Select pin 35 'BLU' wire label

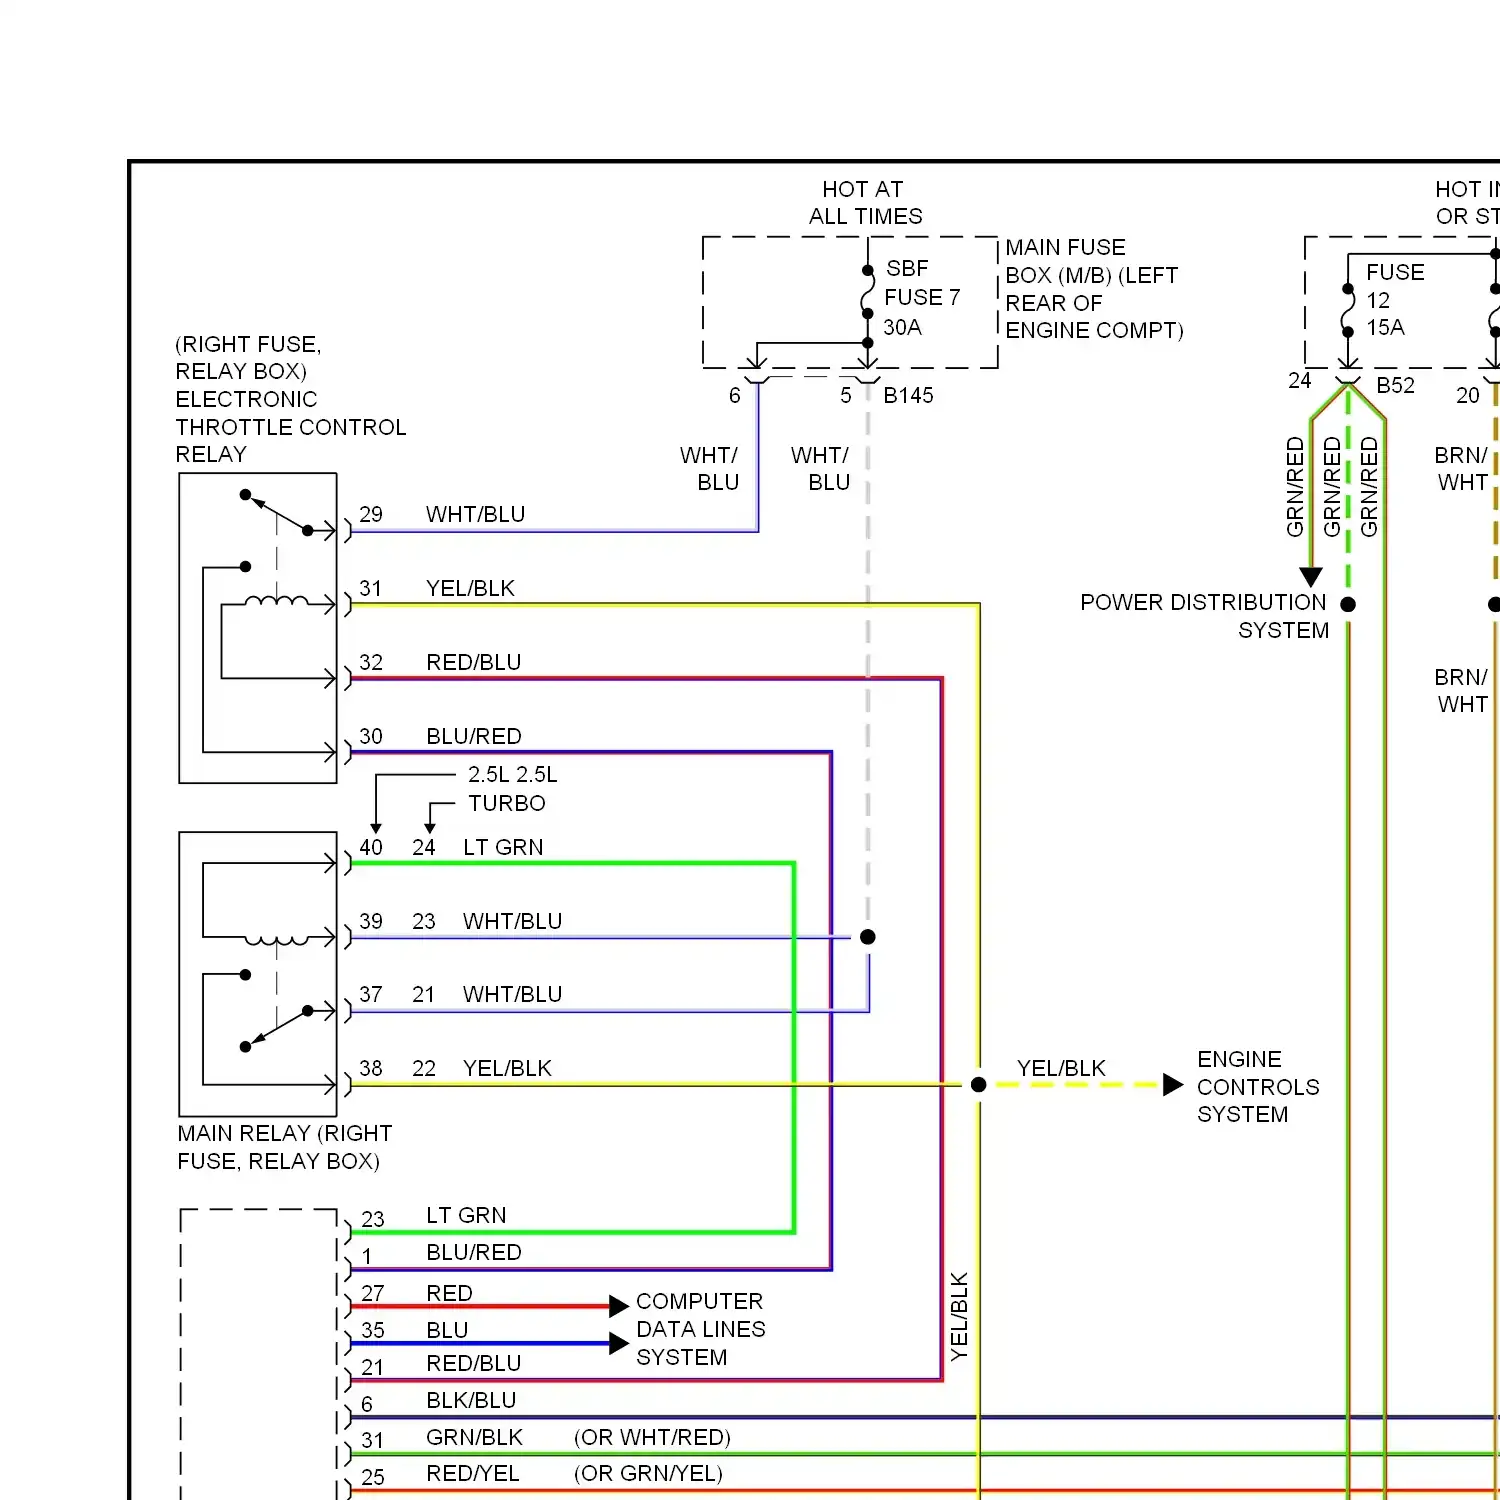(x=447, y=1330)
